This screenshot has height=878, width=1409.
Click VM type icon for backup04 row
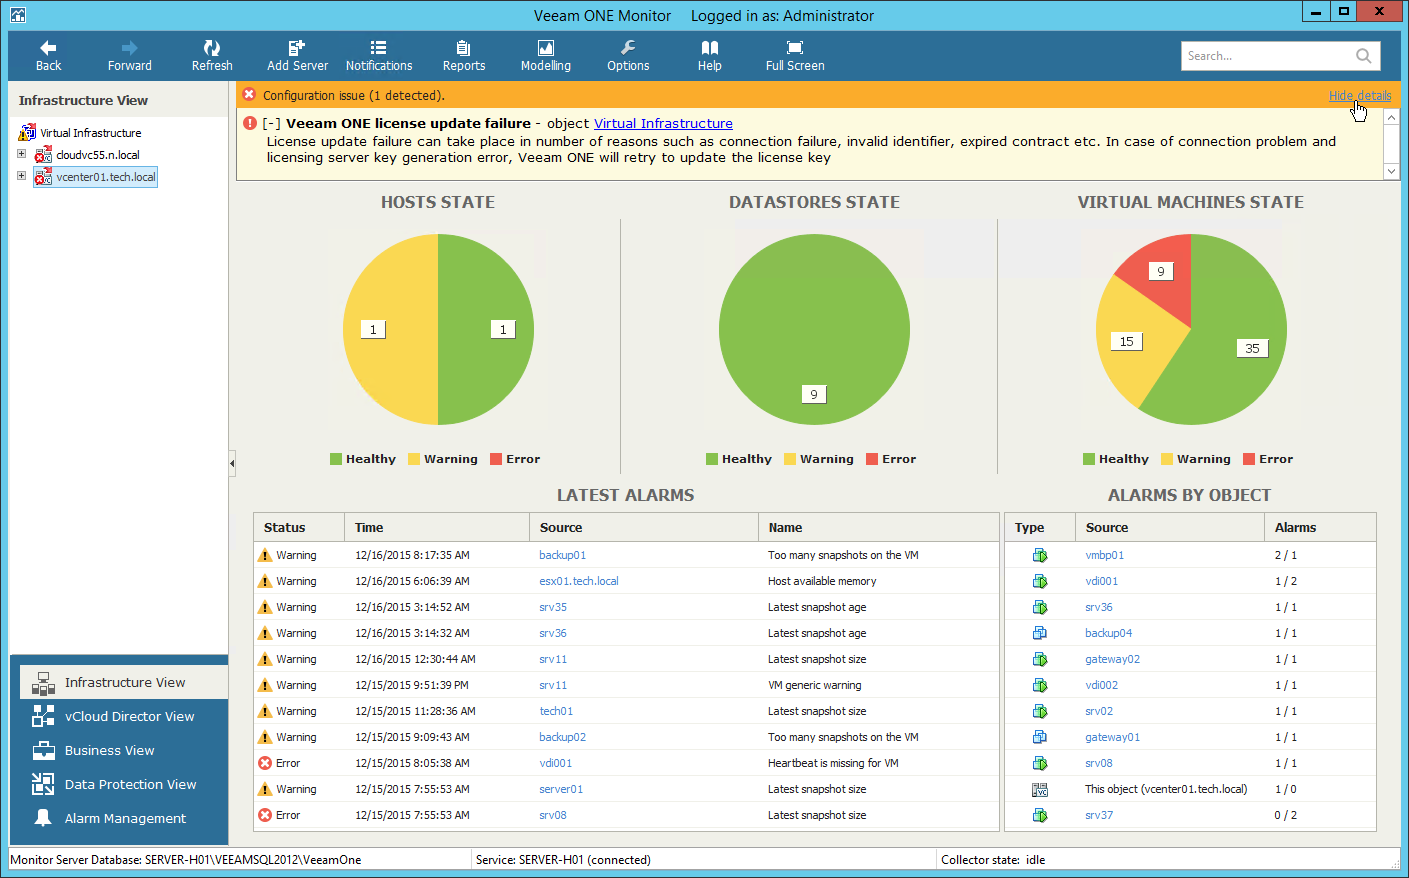[x=1040, y=633]
